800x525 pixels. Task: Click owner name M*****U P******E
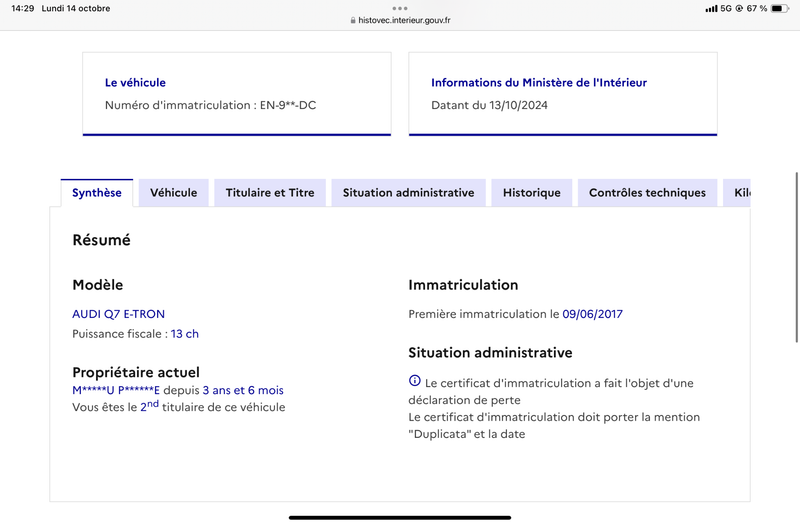click(x=116, y=390)
